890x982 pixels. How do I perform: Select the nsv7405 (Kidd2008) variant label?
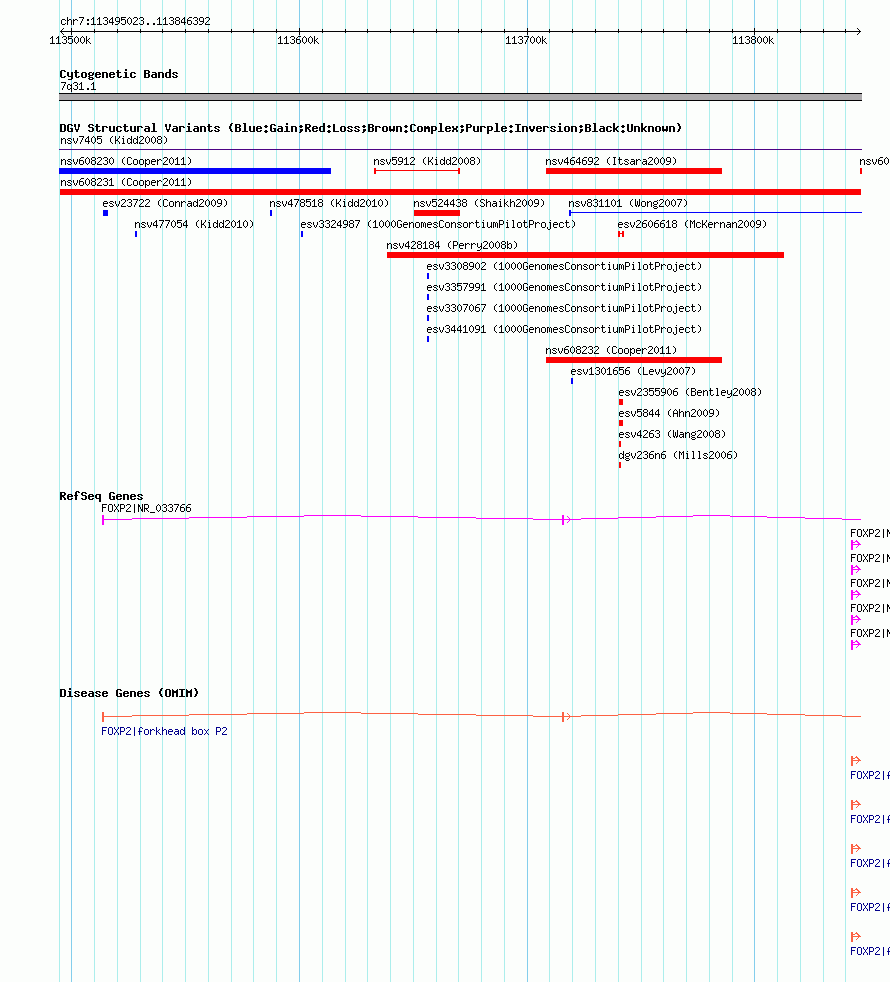(114, 140)
